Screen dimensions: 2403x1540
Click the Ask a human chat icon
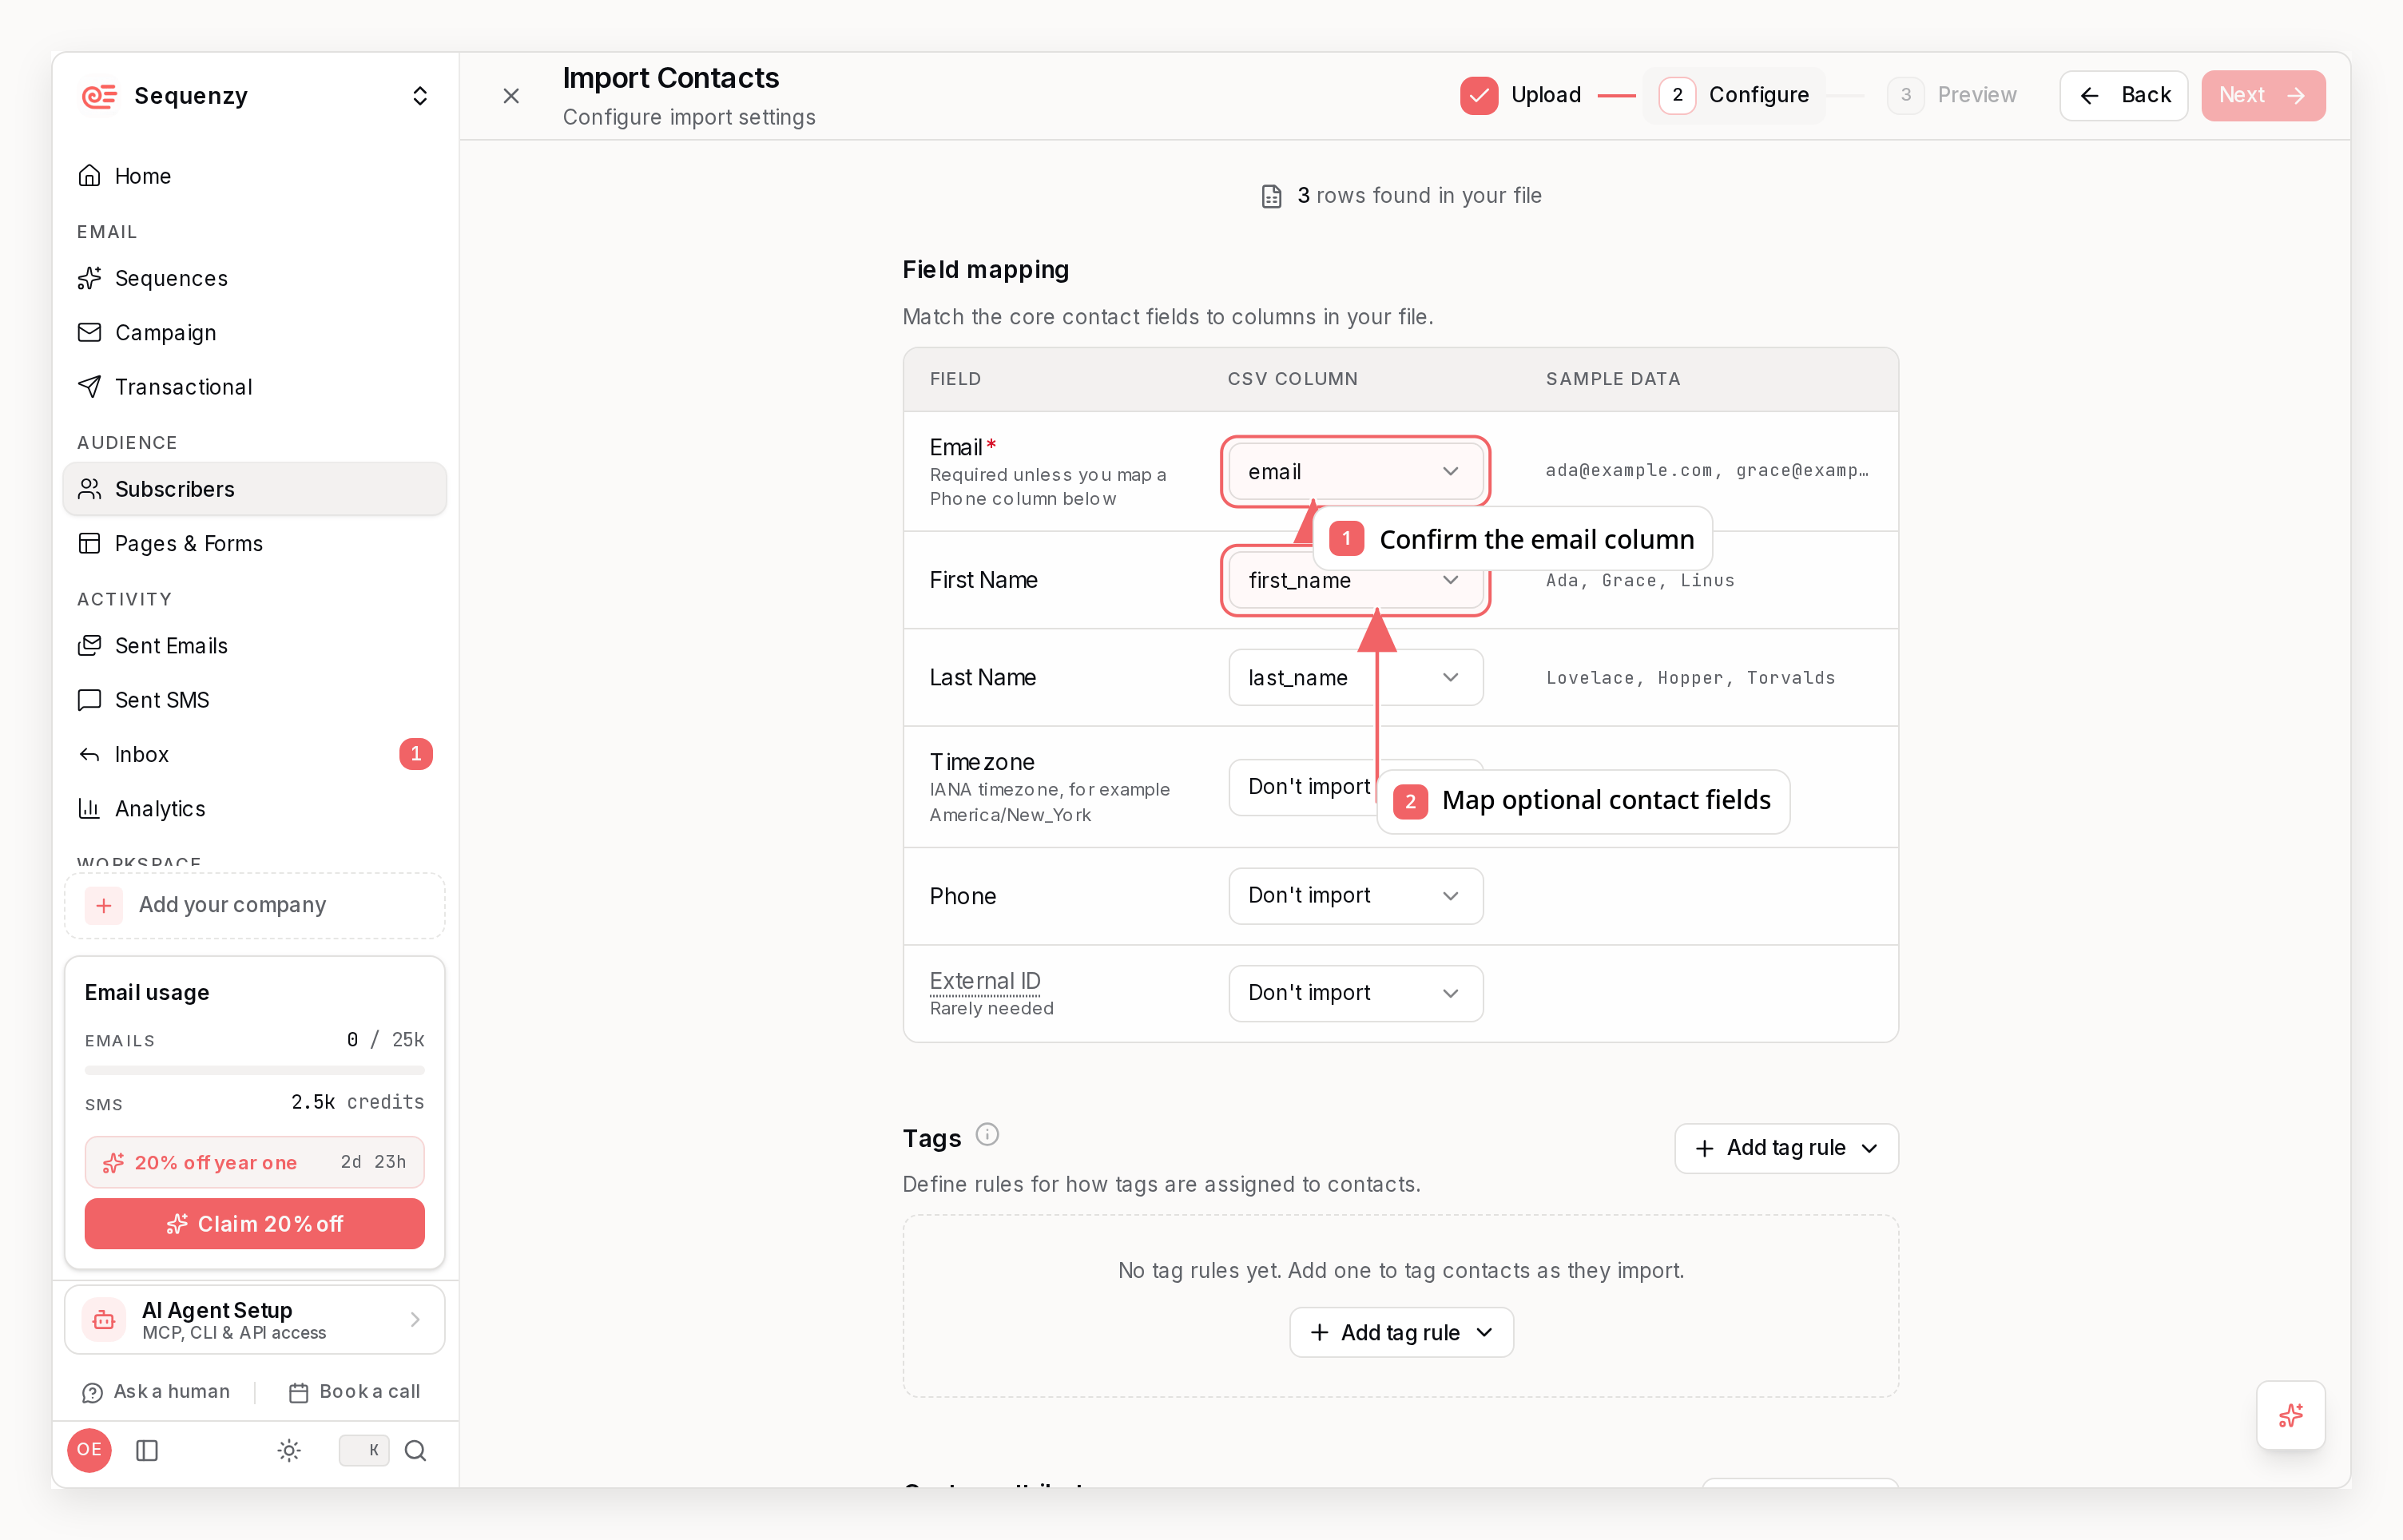(92, 1393)
